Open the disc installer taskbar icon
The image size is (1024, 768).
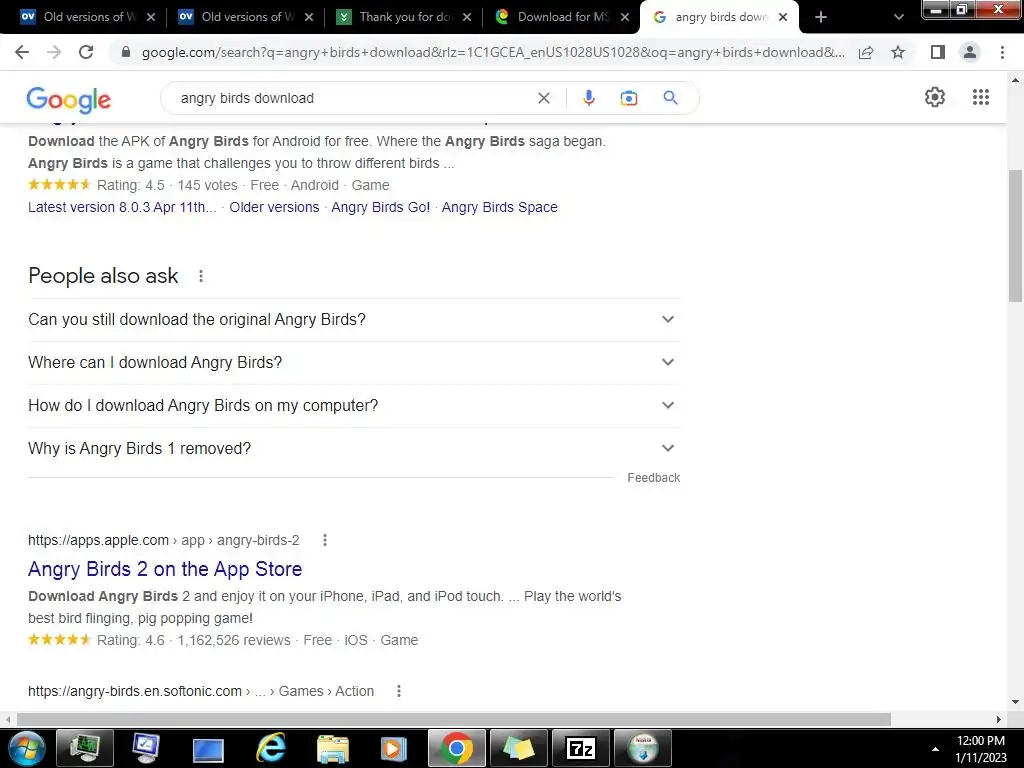click(643, 748)
